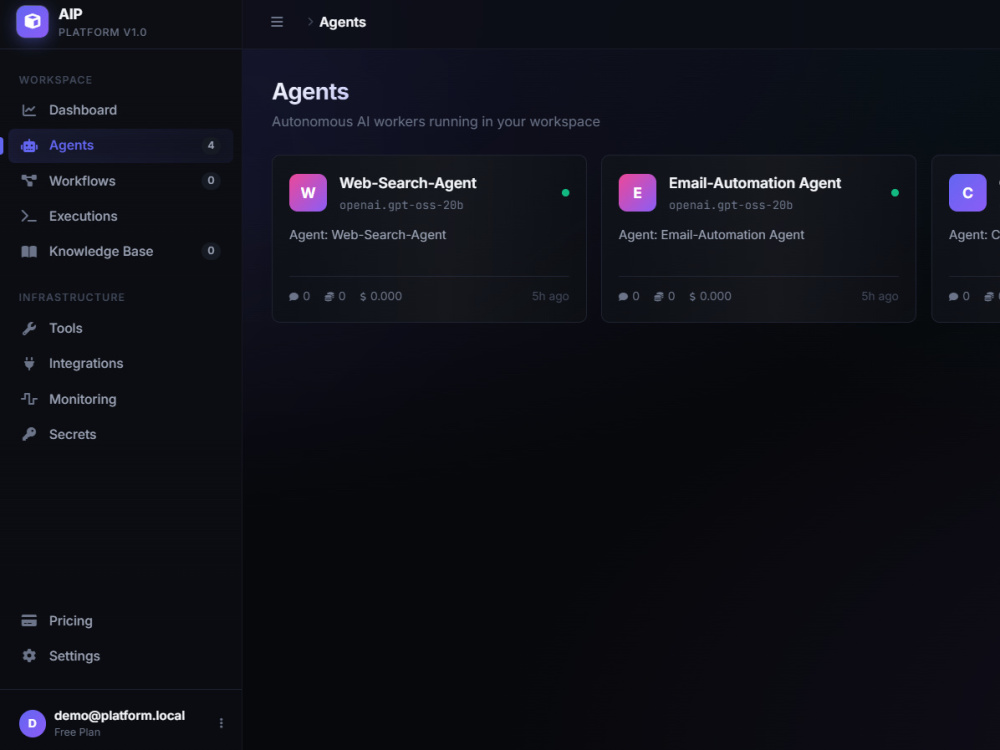
Task: Go to Integrations page
Action: (x=121, y=364)
